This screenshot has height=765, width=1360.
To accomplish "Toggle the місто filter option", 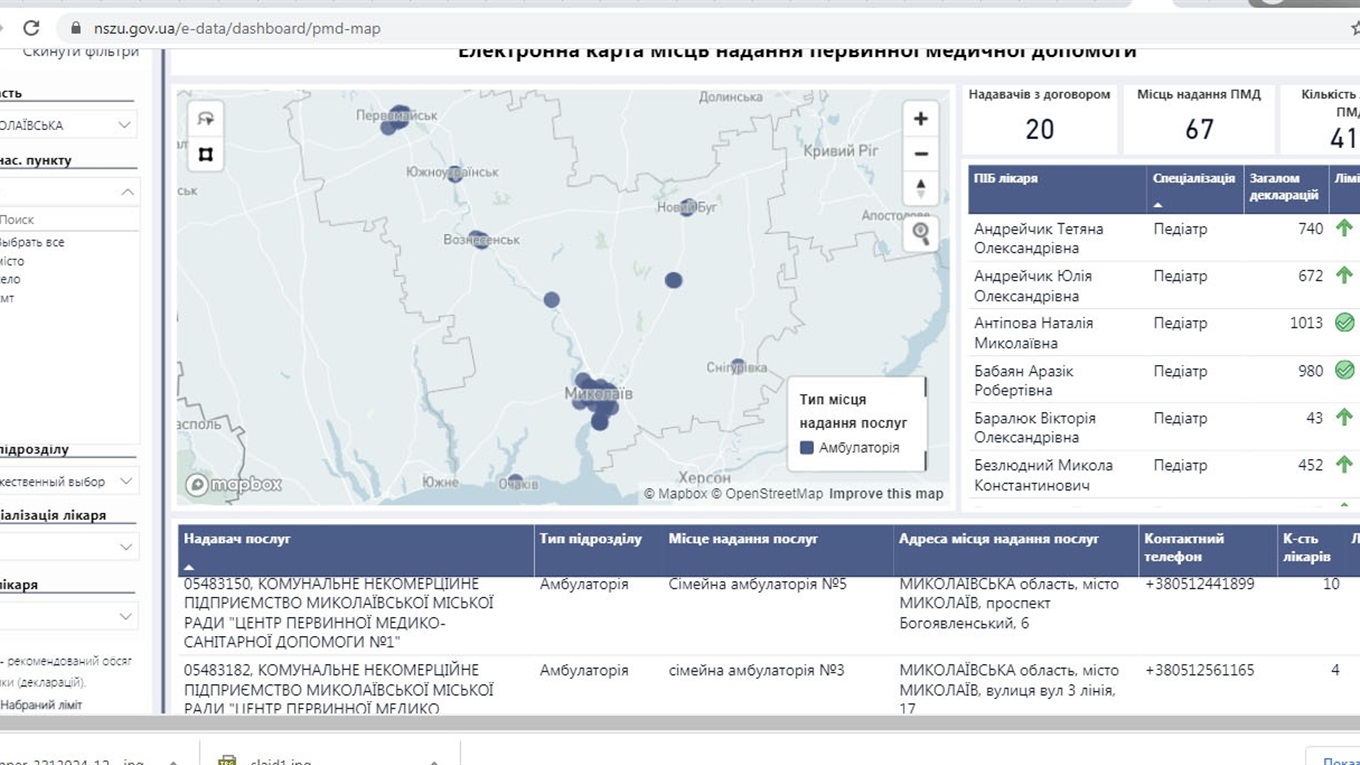I will 12,261.
